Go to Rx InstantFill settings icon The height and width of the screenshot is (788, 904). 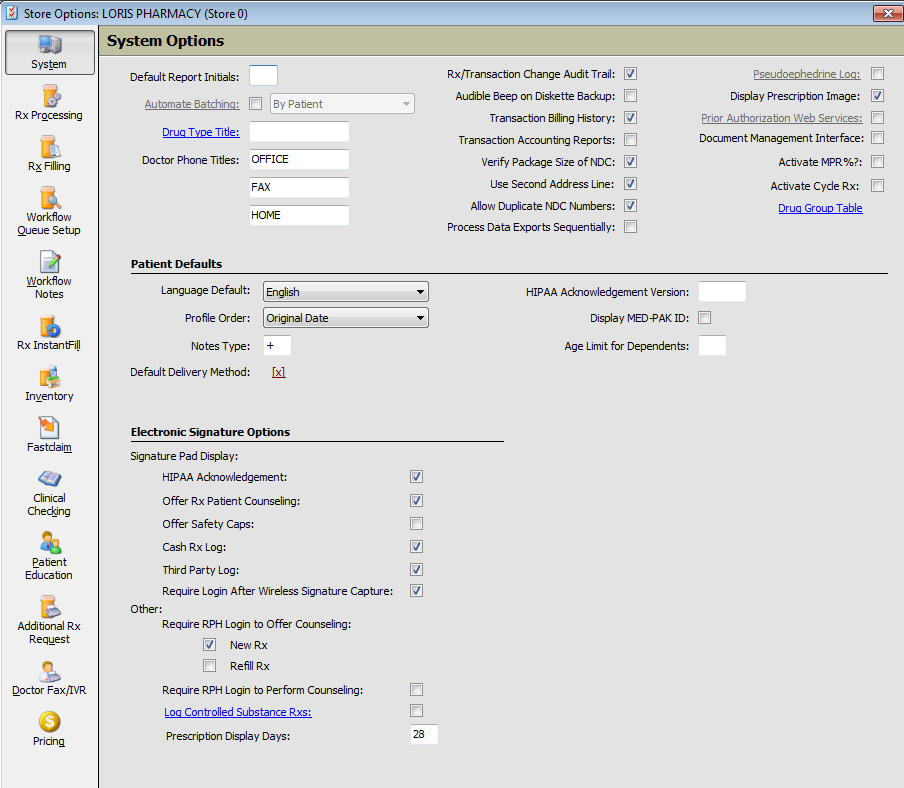pos(49,326)
